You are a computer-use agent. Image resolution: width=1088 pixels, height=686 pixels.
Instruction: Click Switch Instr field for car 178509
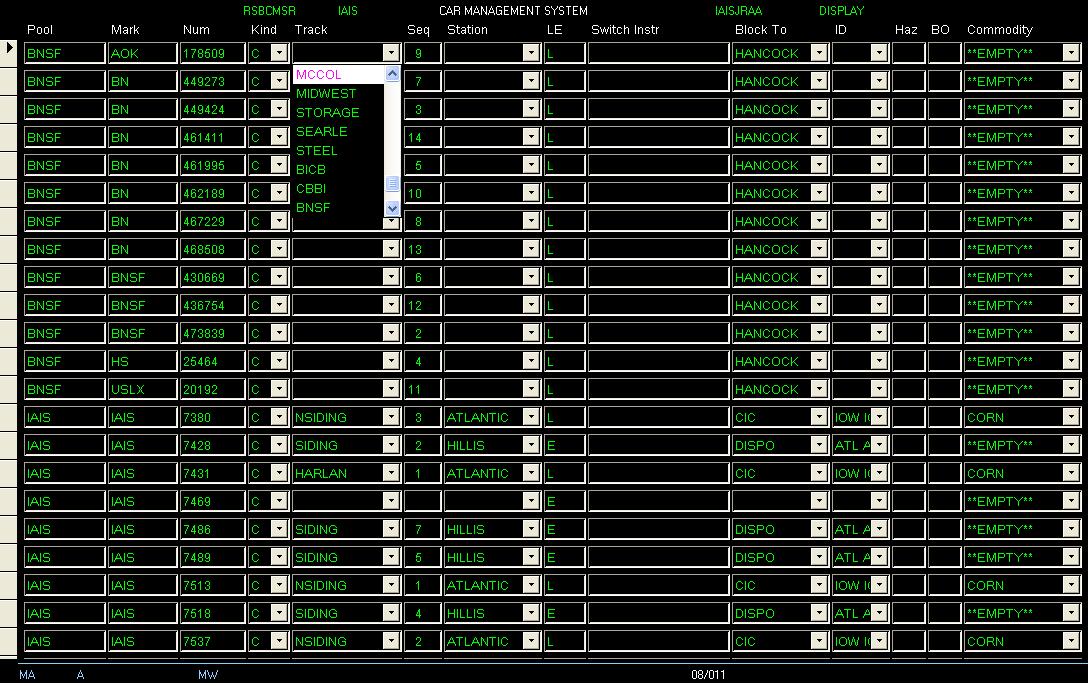(x=658, y=53)
